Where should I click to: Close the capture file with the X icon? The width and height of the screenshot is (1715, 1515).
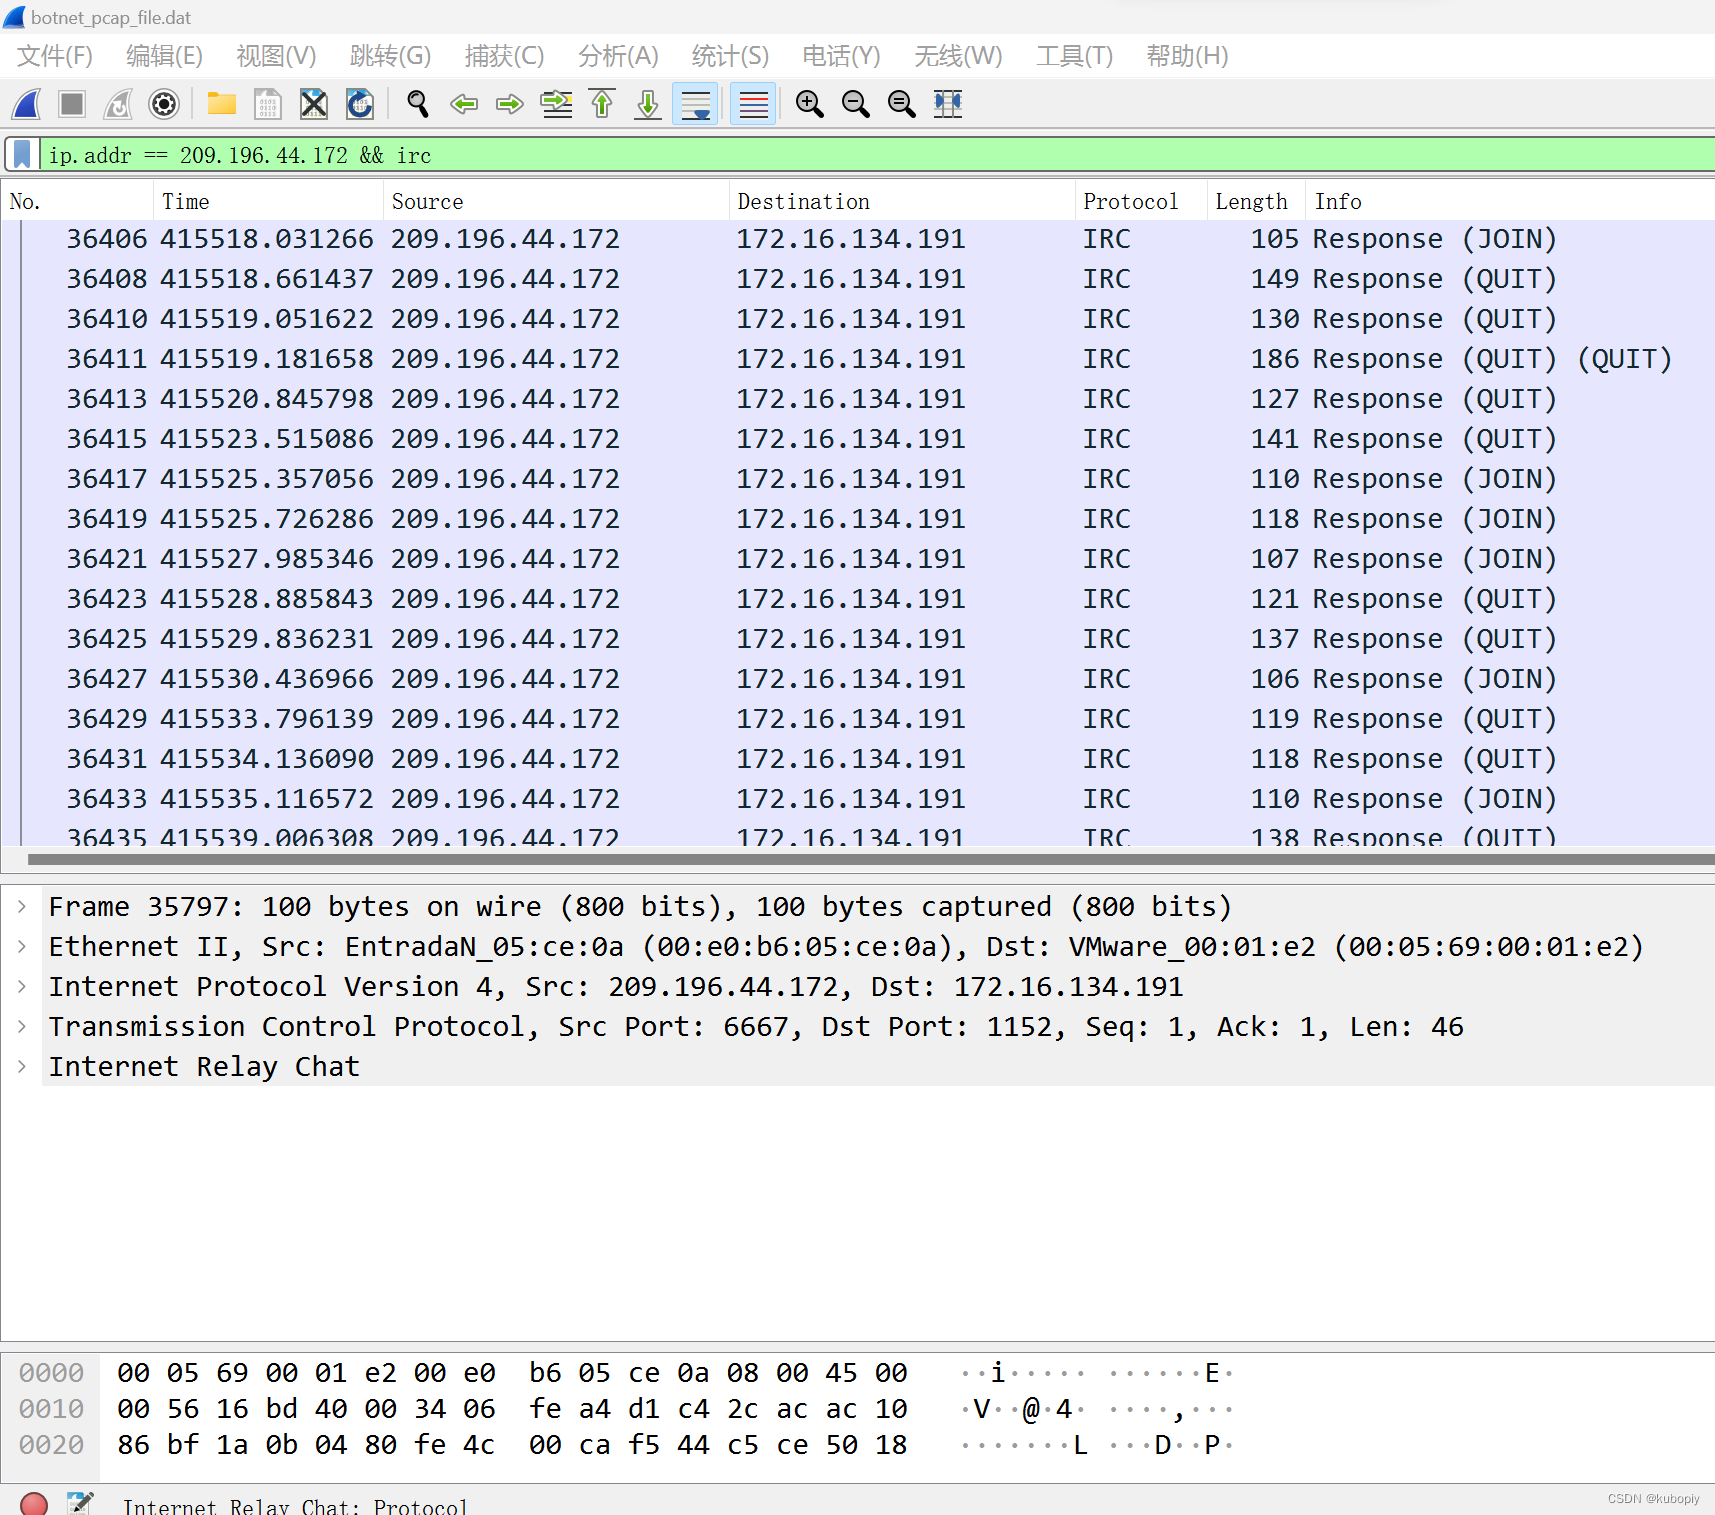point(314,104)
